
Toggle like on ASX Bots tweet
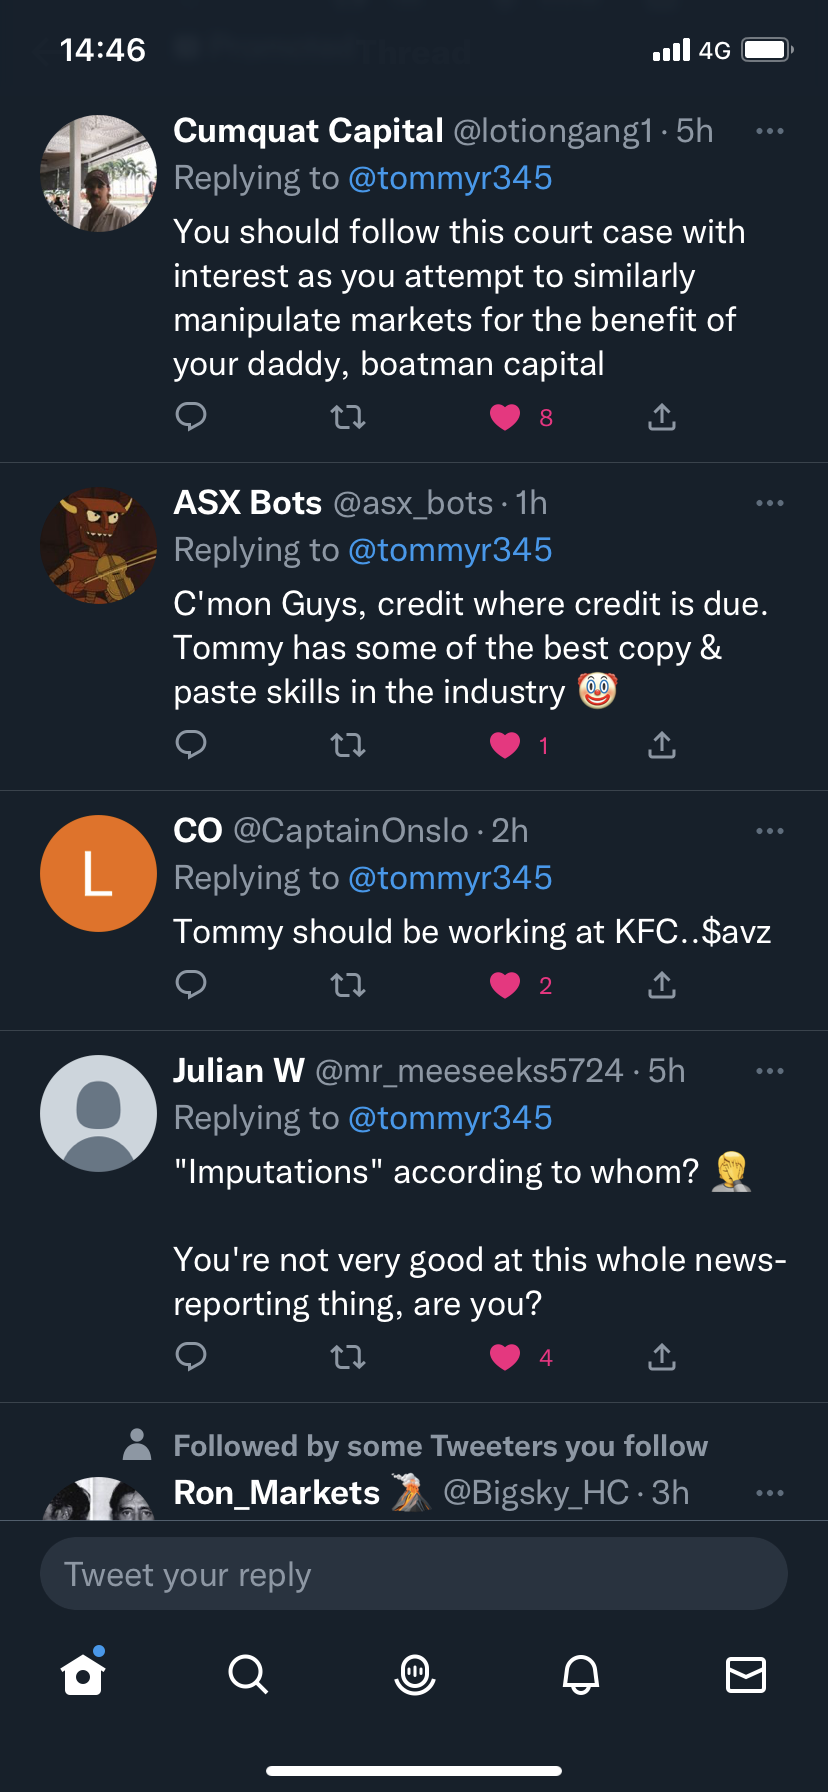[x=505, y=745]
